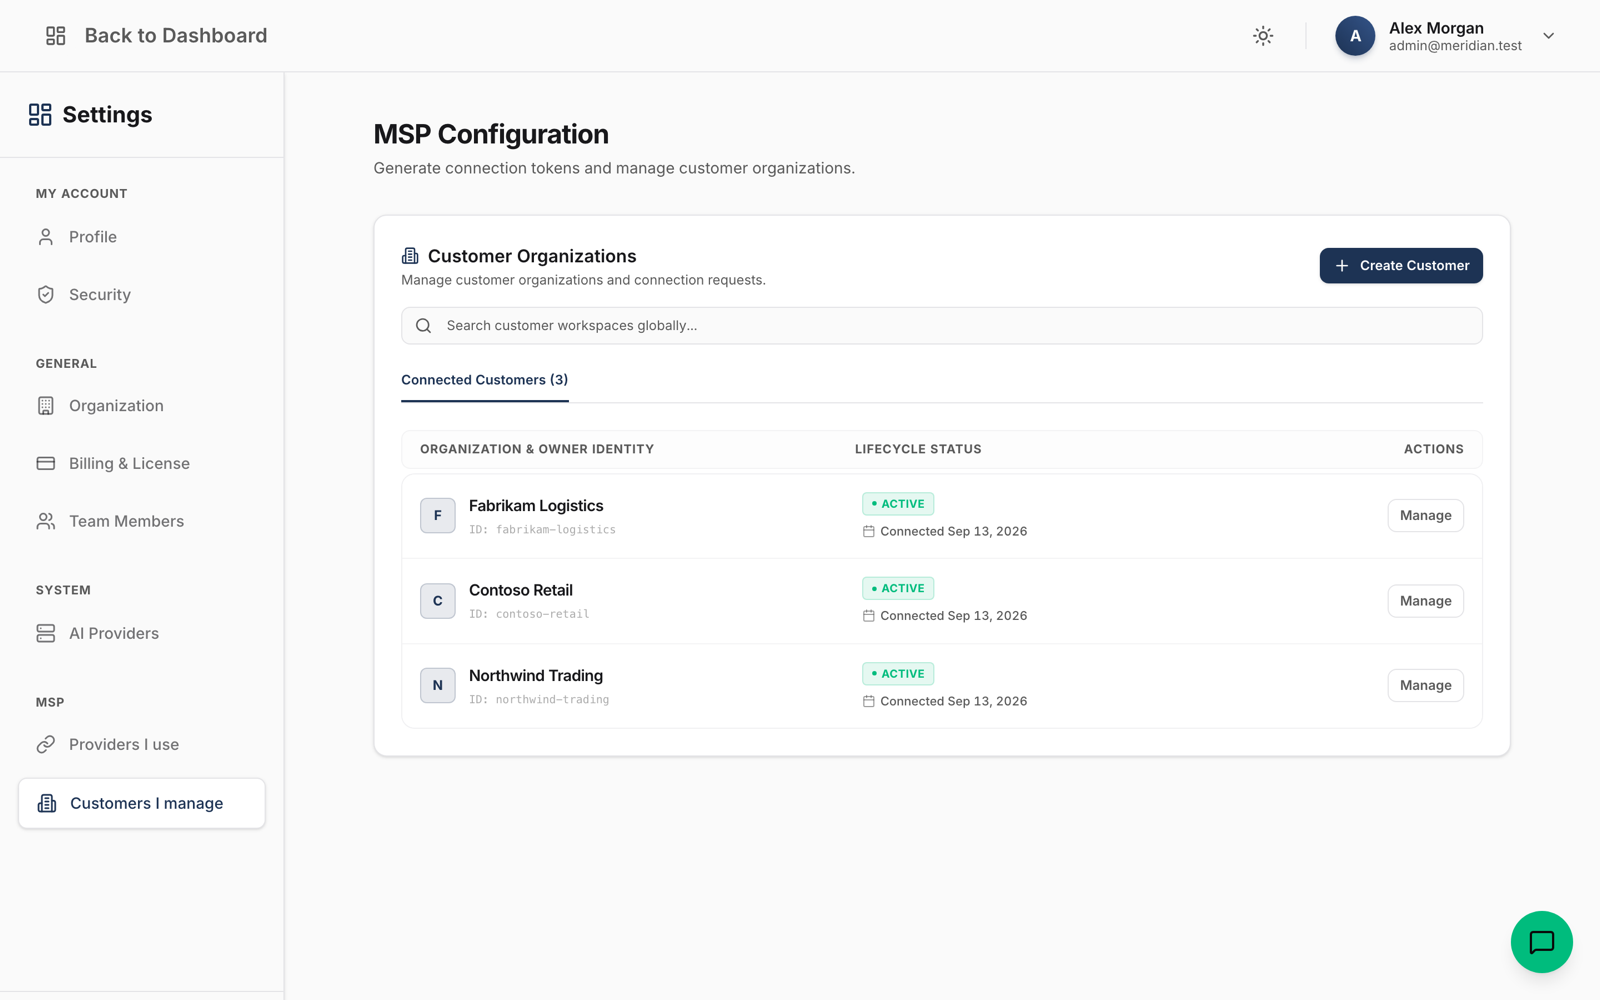Viewport: 1600px width, 1000px height.
Task: Click the ACTIVE badge for Northwind Trading
Action: (898, 674)
